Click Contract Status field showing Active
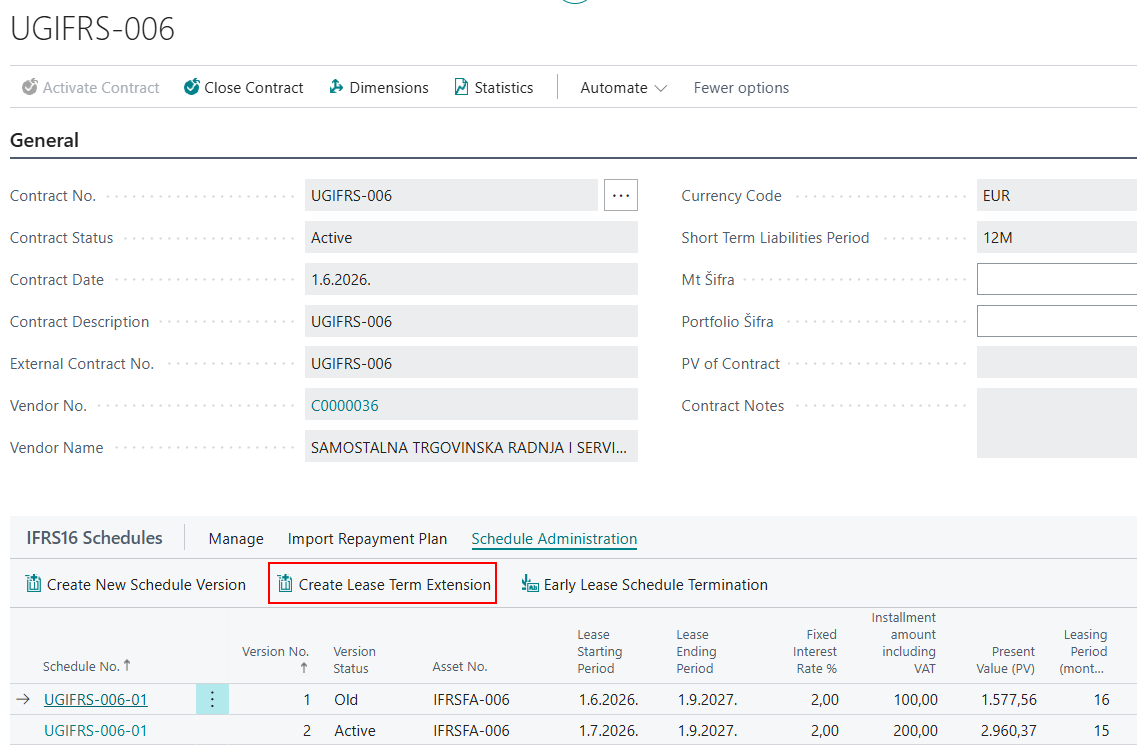Screen dimensions: 1137x745 point(471,237)
